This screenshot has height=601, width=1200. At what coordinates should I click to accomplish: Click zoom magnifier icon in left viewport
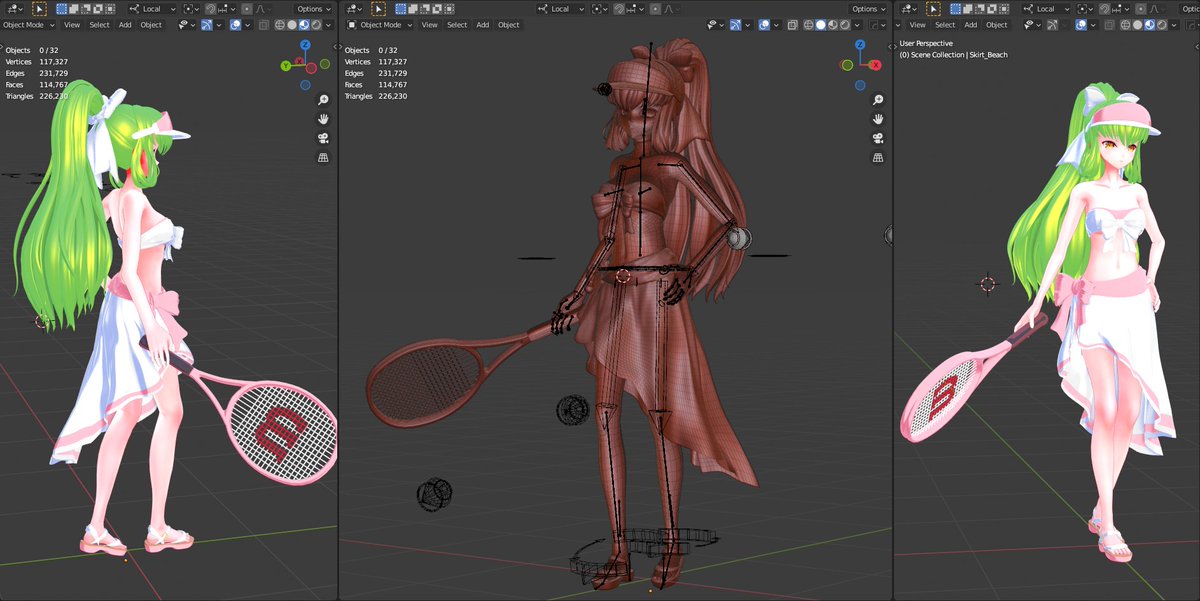point(323,100)
